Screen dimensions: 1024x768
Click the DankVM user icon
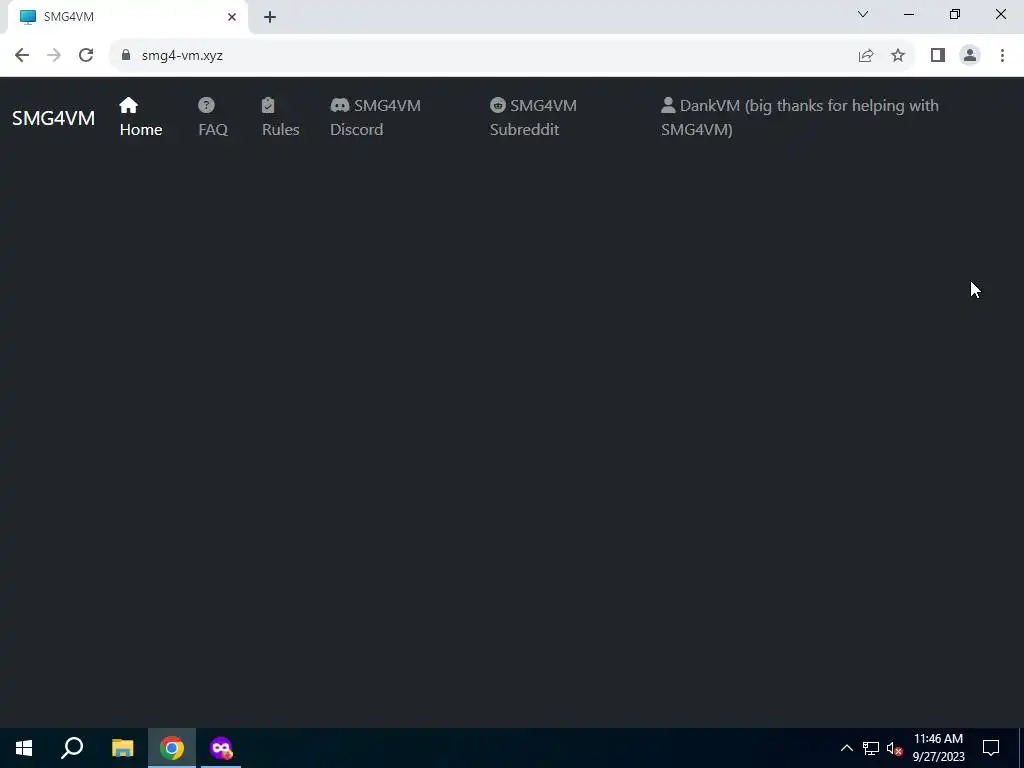[668, 105]
